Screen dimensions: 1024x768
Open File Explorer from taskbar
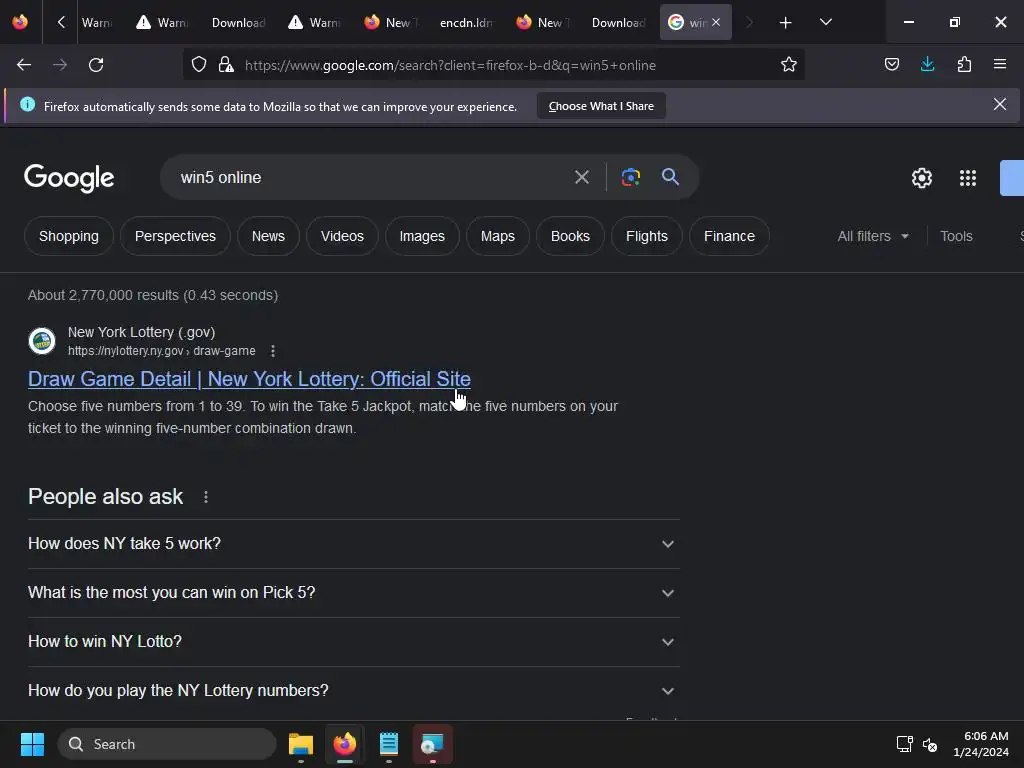pyautogui.click(x=301, y=744)
